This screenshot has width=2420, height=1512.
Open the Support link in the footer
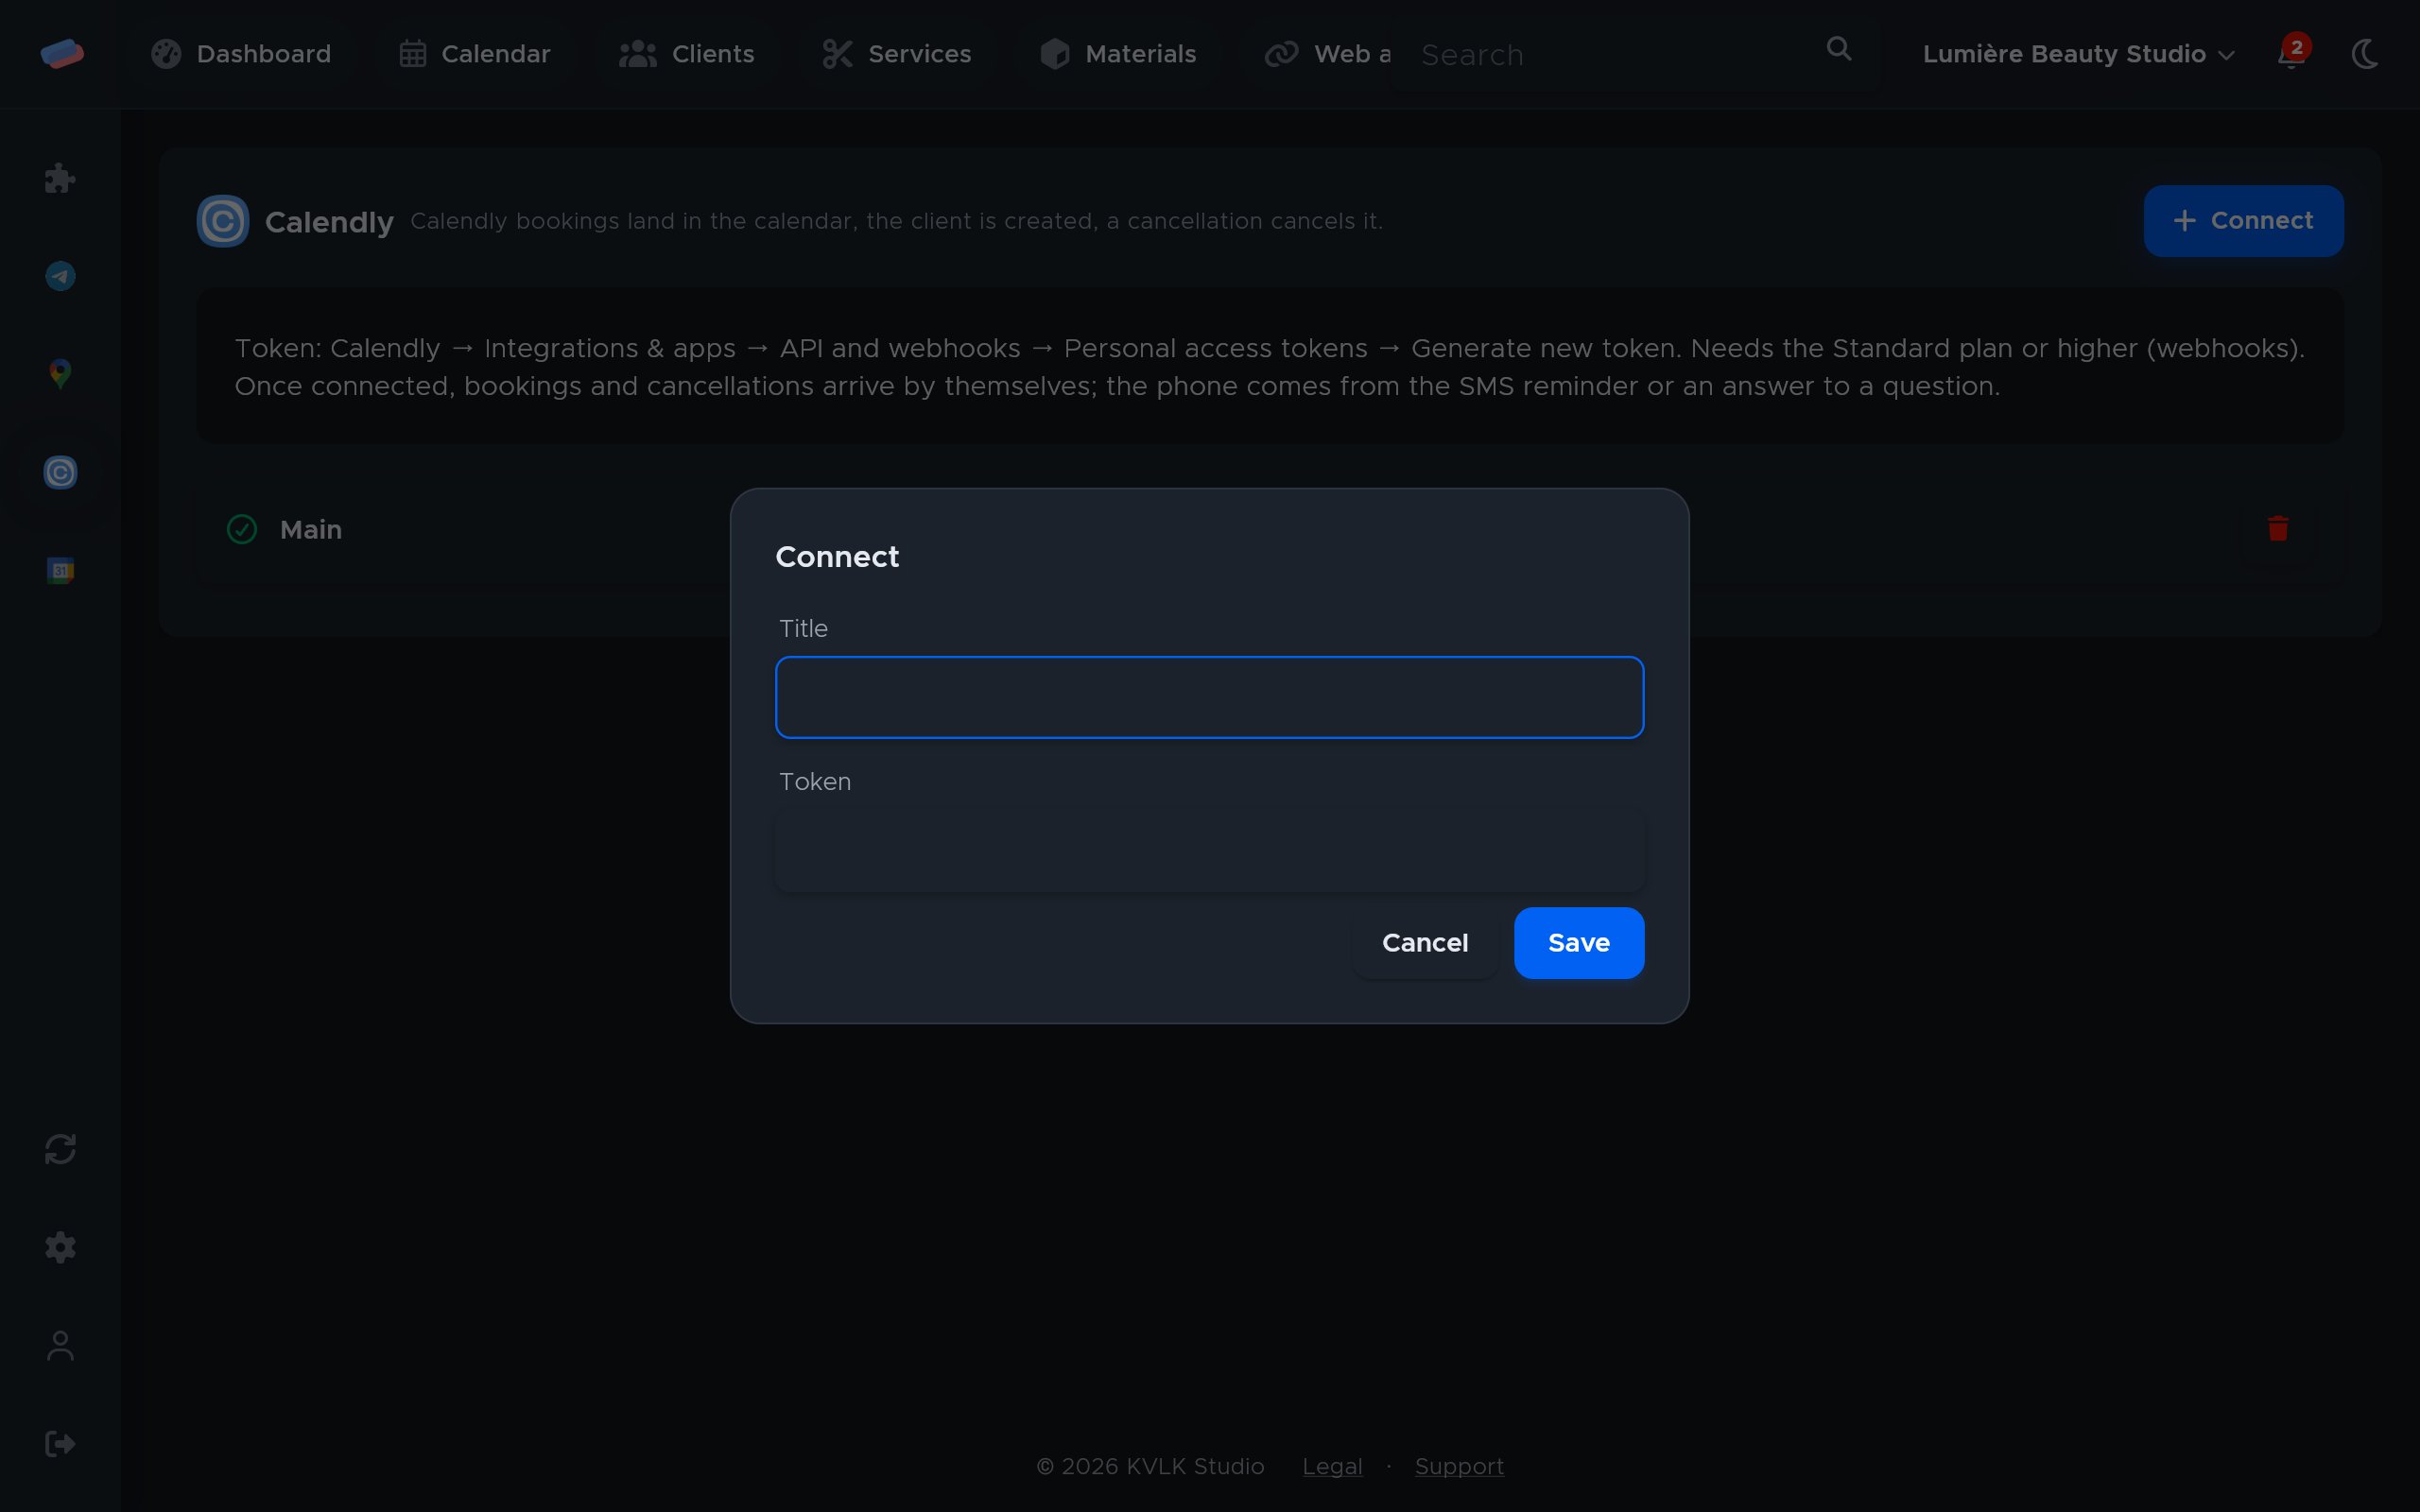1459,1466
